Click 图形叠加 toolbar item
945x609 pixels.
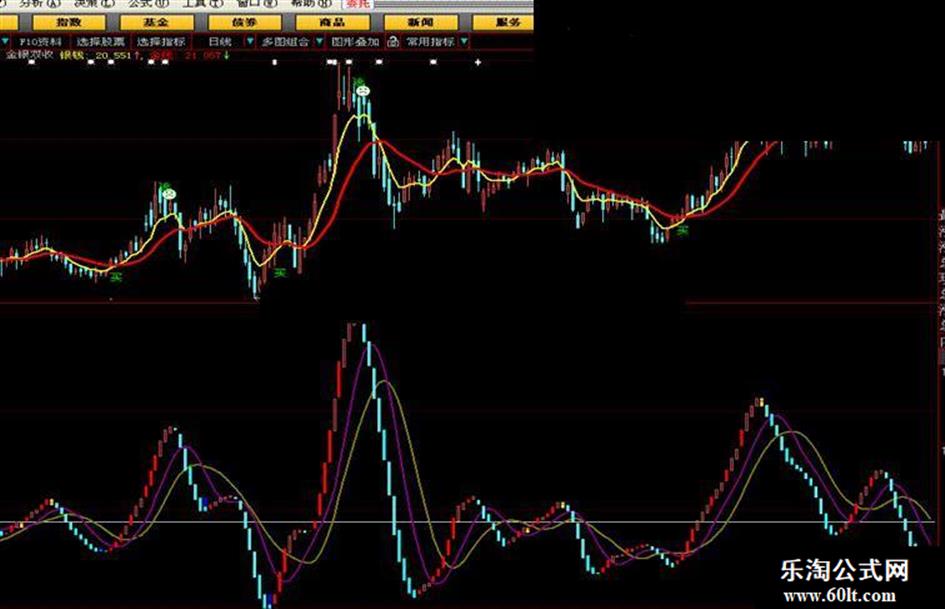pyautogui.click(x=356, y=42)
